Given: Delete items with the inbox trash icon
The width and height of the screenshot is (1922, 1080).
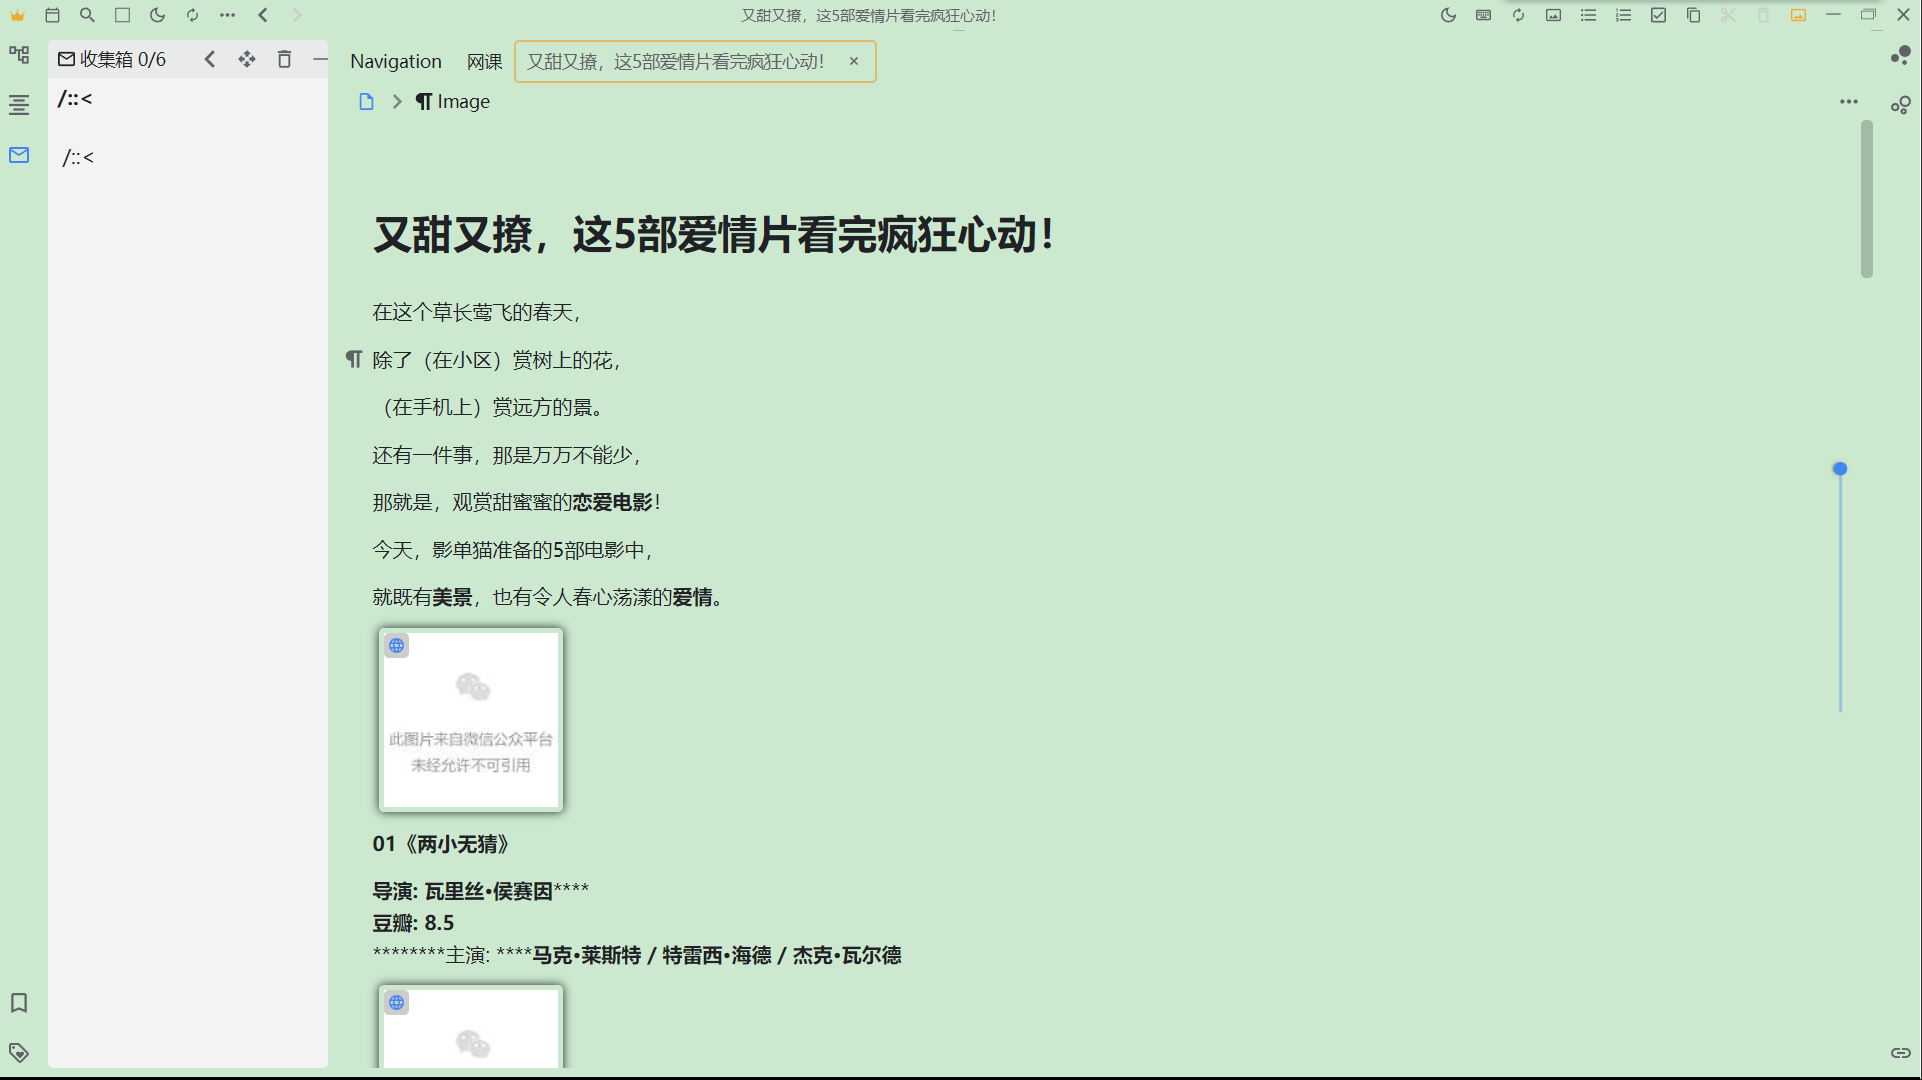Looking at the screenshot, I should (x=284, y=59).
